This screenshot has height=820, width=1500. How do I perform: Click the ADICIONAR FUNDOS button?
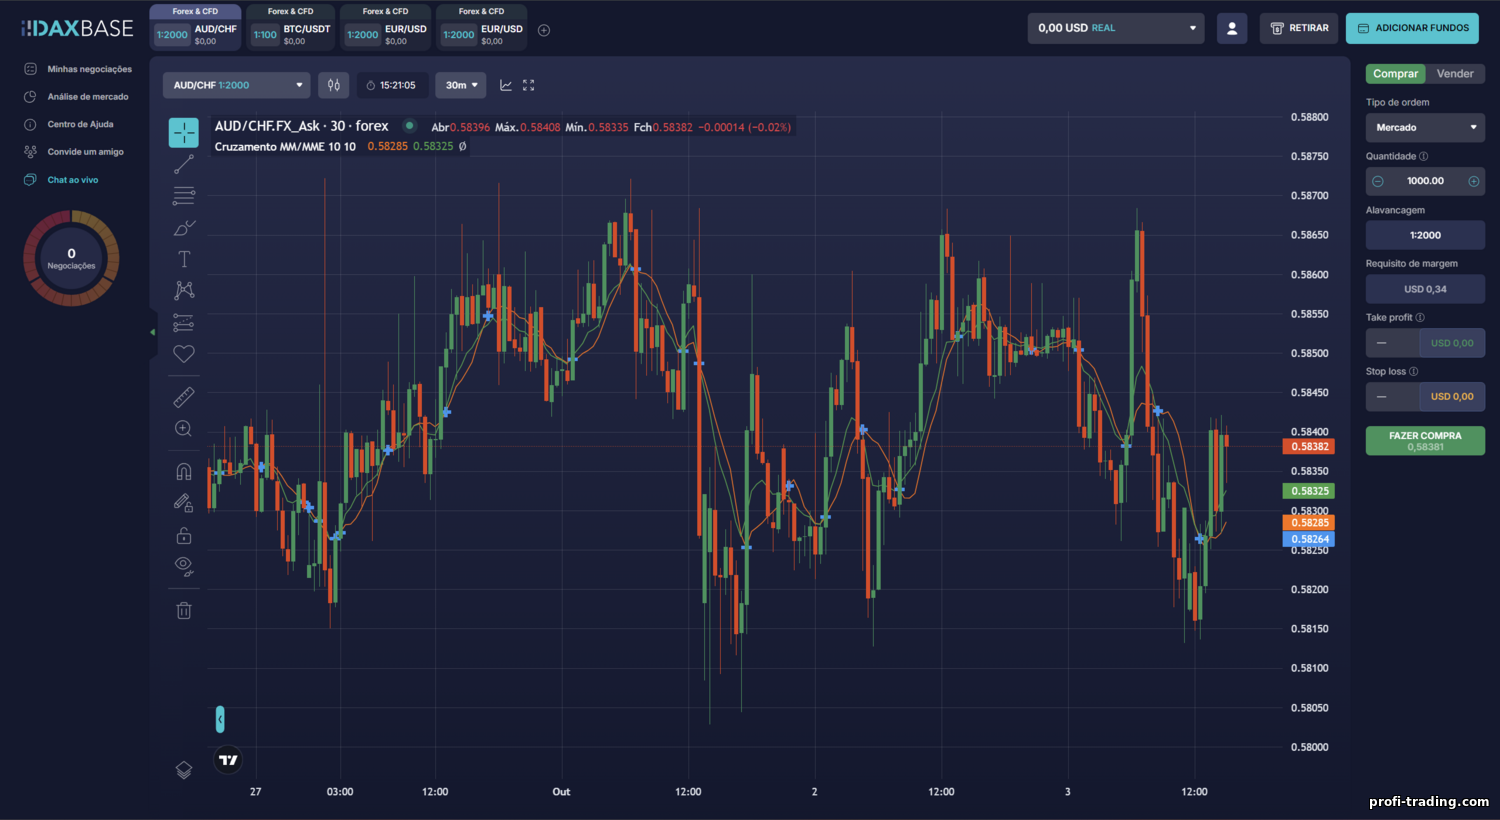[x=1412, y=28]
